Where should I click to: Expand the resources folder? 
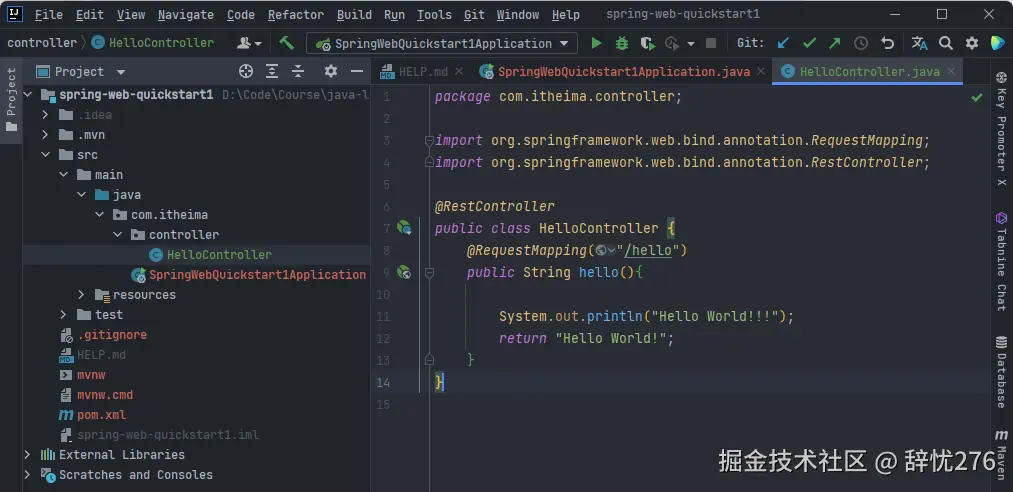(x=81, y=294)
